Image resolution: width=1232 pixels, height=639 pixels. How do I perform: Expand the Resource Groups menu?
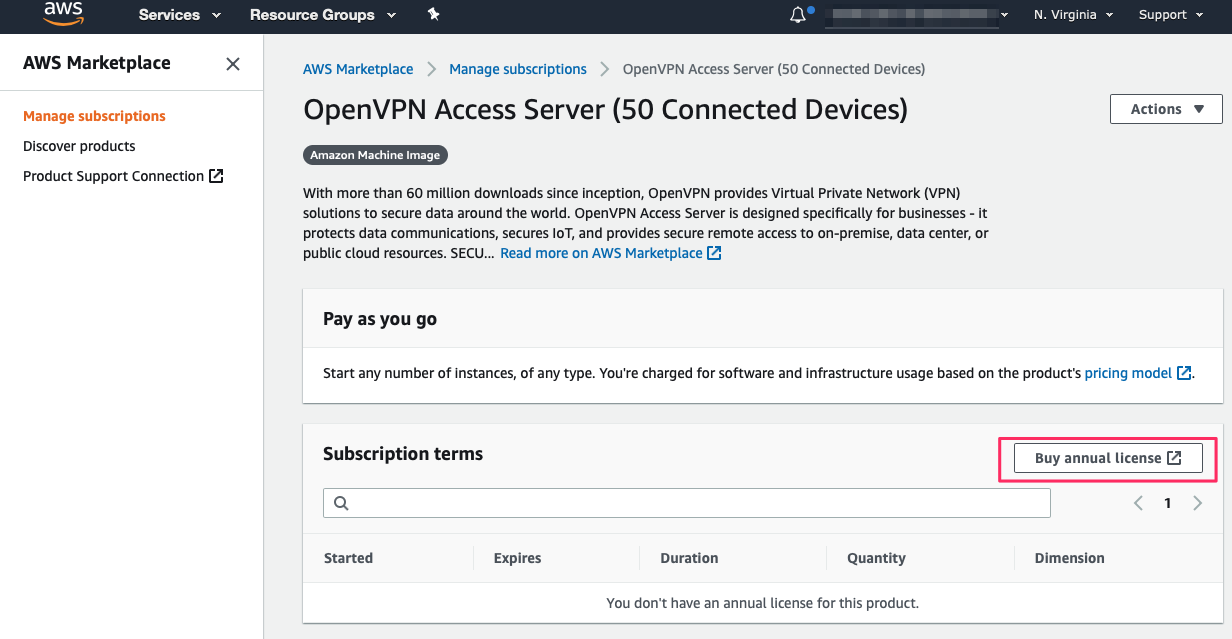tap(323, 15)
